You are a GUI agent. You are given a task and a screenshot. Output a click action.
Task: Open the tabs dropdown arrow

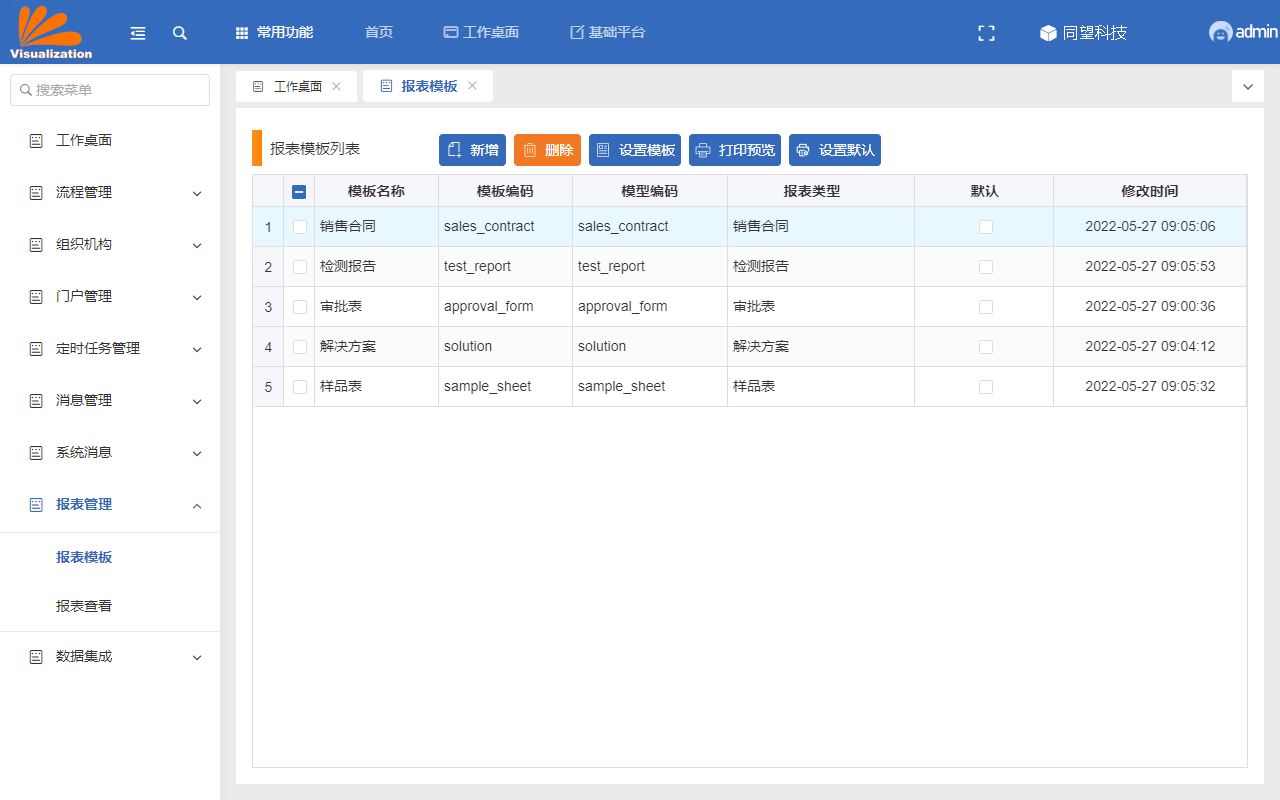click(x=1247, y=87)
